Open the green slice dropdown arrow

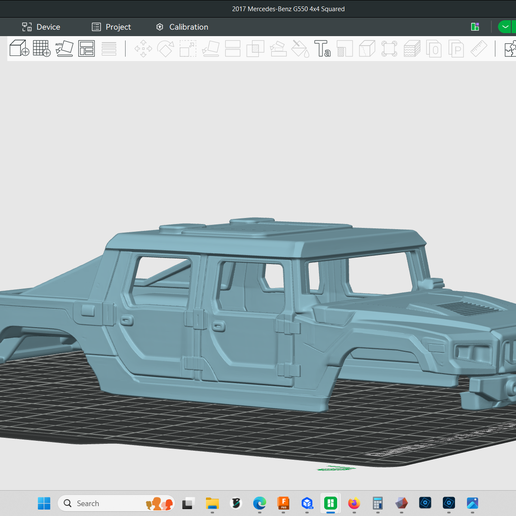pyautogui.click(x=506, y=27)
